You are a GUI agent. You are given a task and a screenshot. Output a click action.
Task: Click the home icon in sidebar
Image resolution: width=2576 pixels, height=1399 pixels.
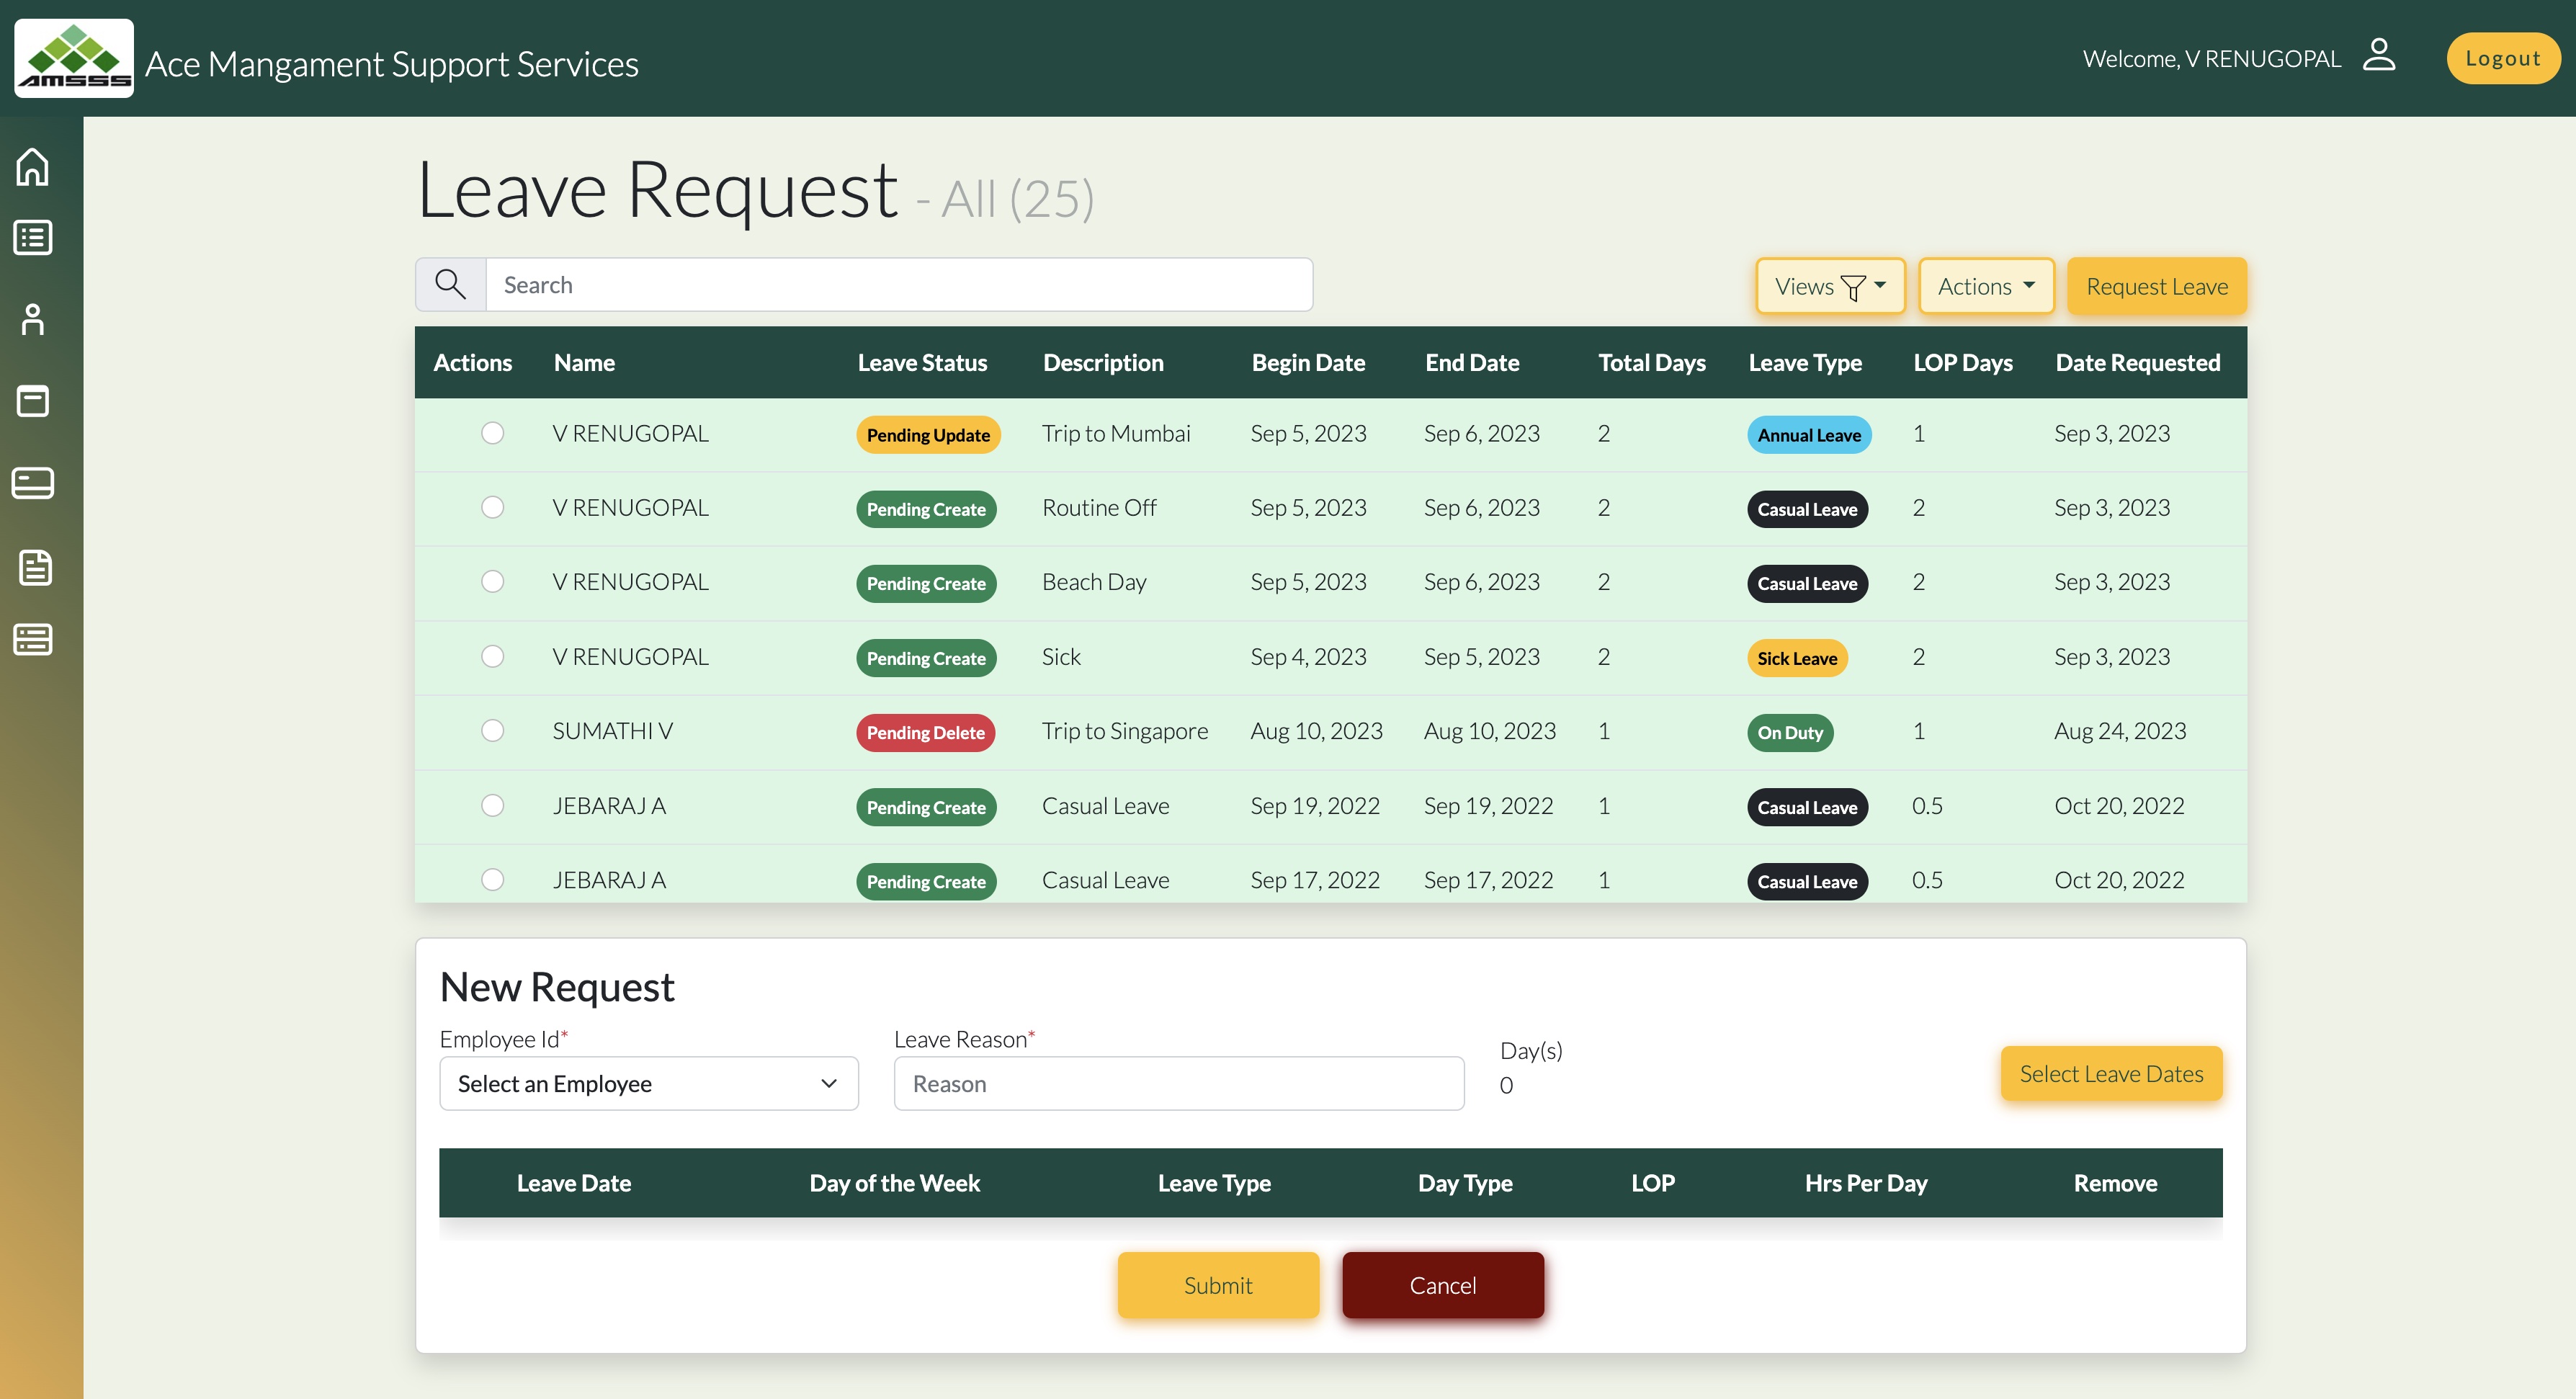point(33,167)
